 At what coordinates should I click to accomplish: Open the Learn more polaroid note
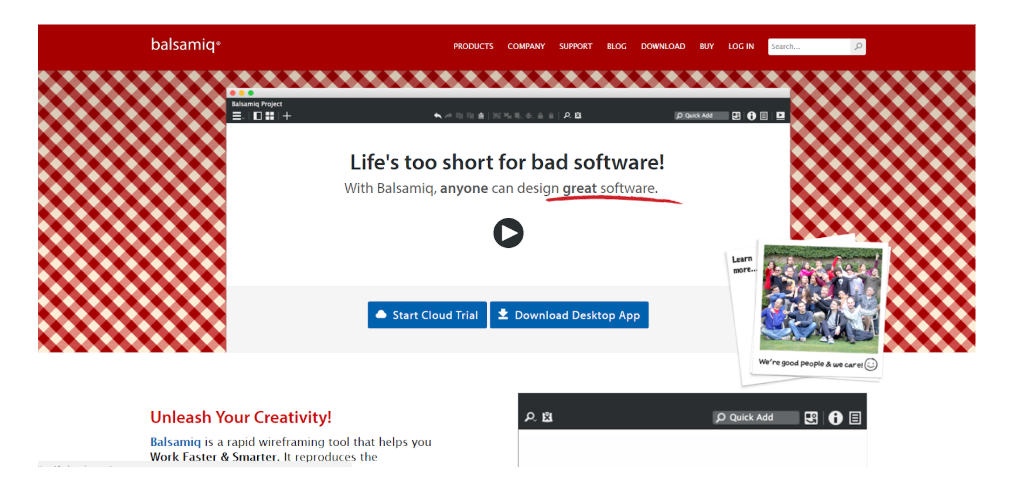(x=744, y=265)
